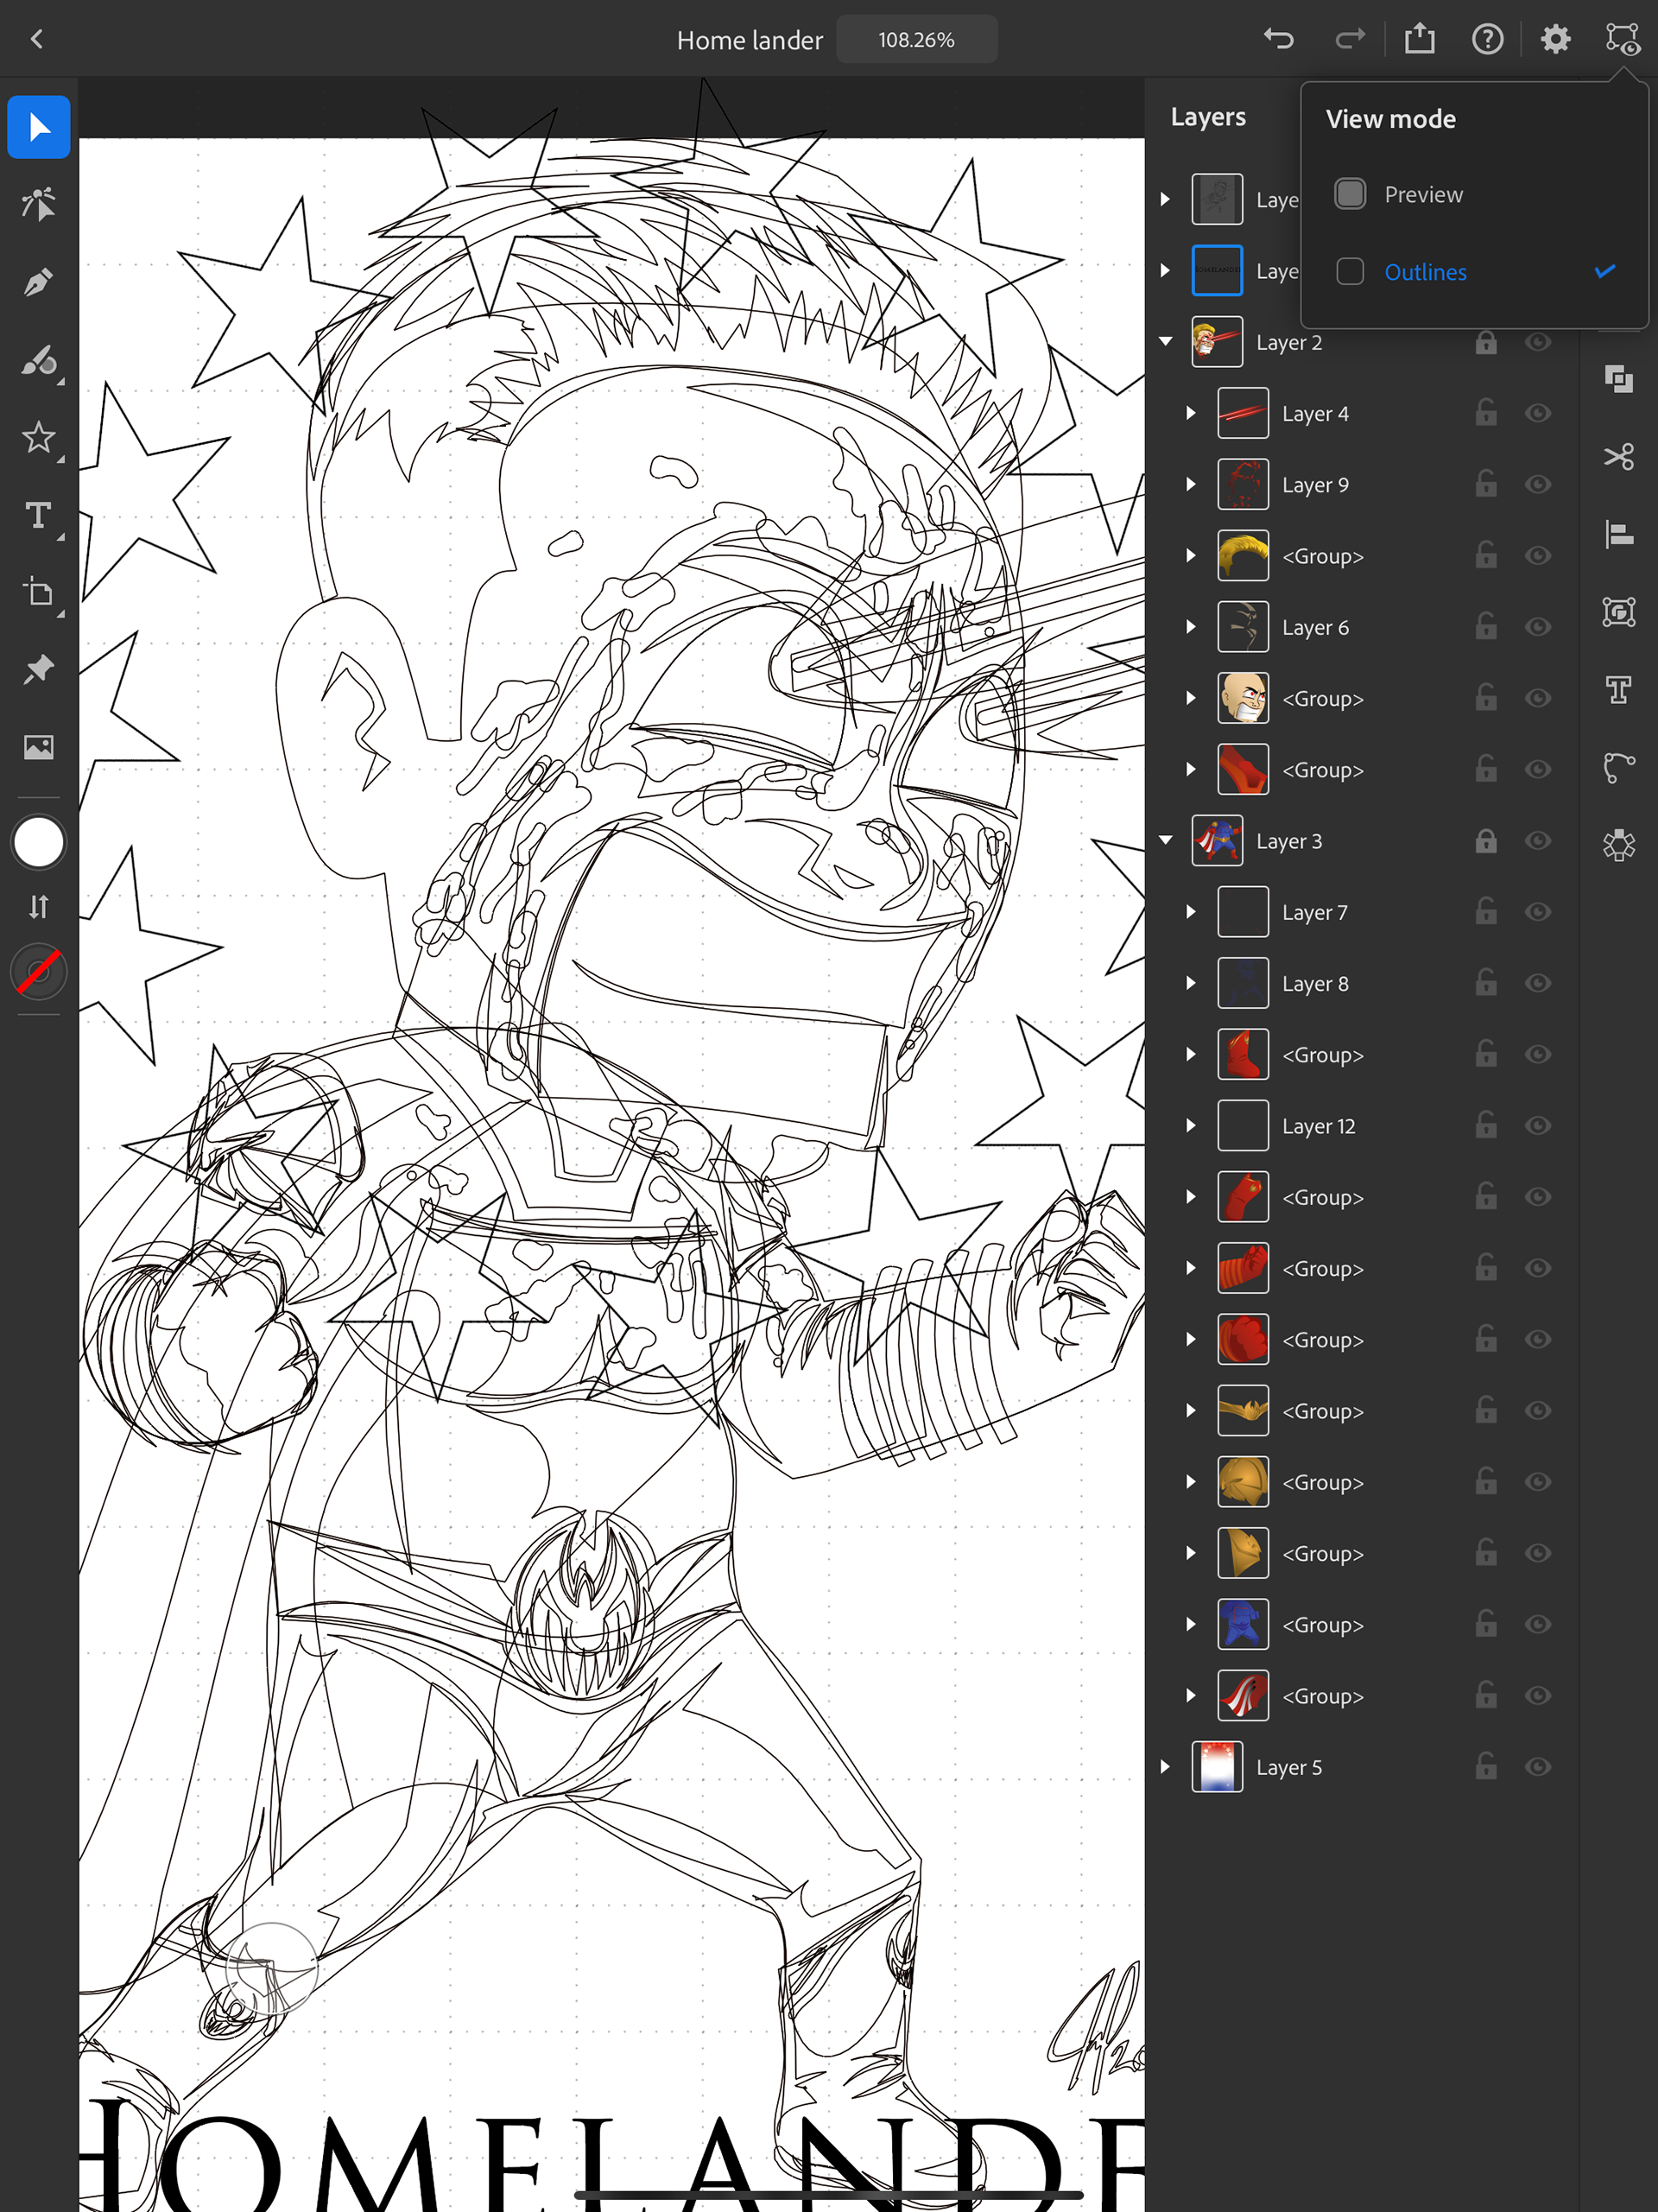
Task: Open the scissors Cut panel icon
Action: click(x=1618, y=457)
